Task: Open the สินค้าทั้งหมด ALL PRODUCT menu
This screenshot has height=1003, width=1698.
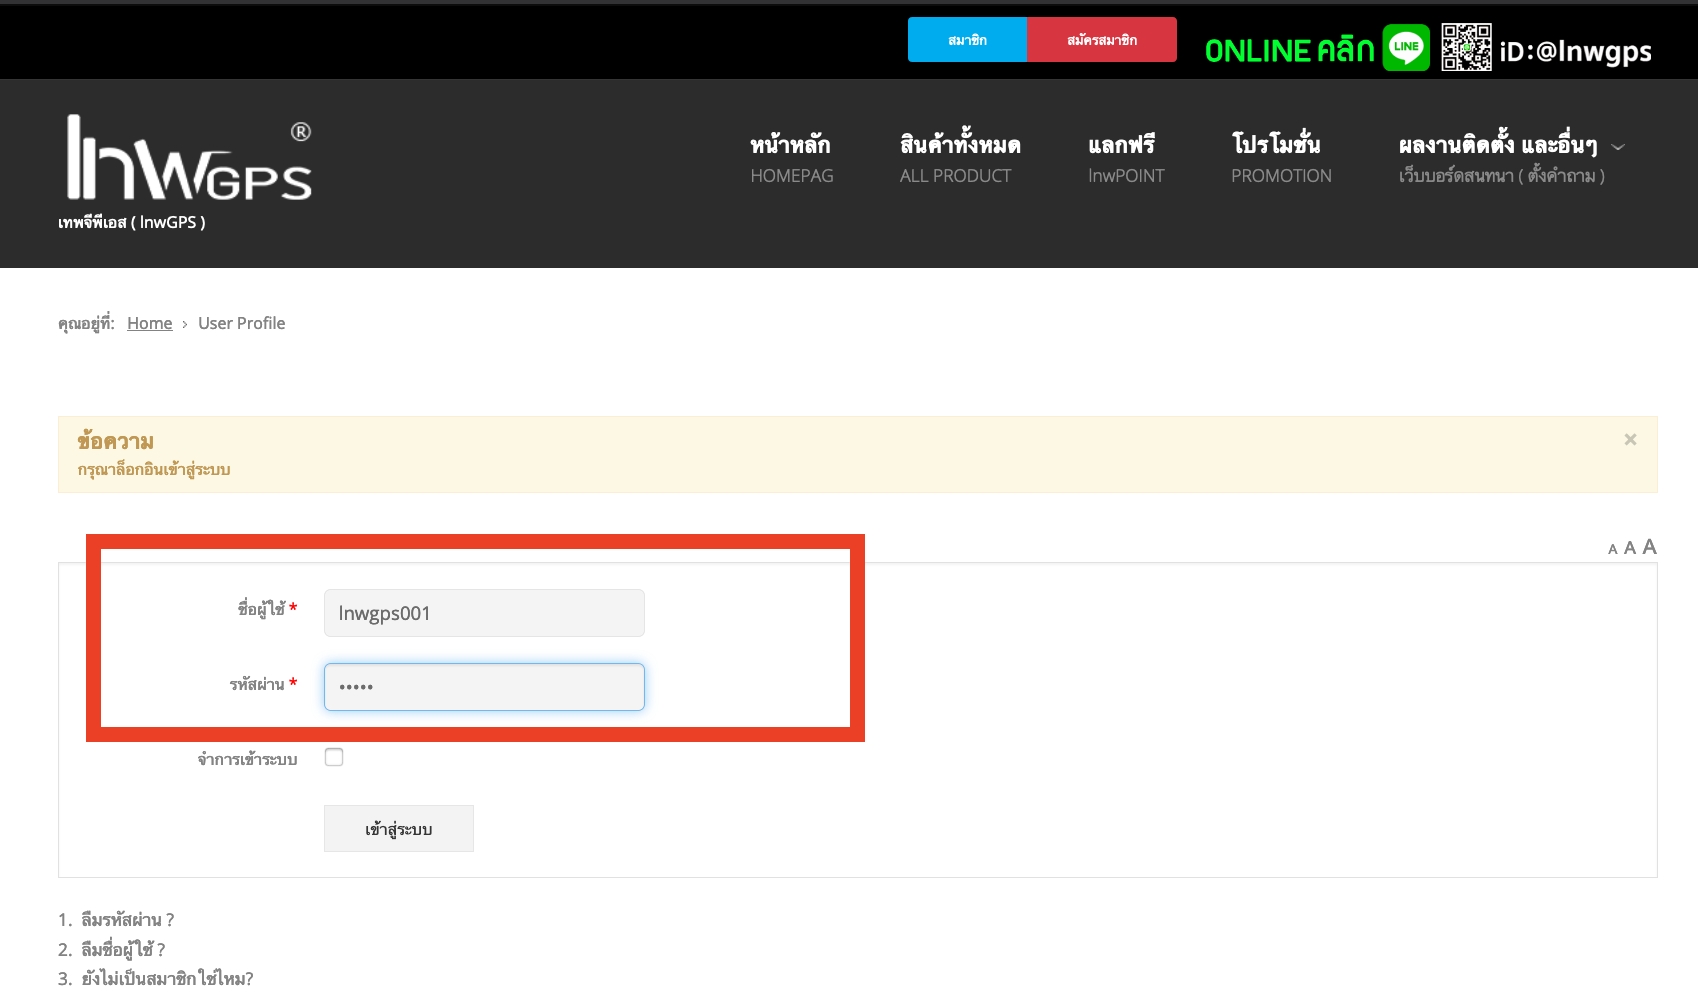Action: (959, 159)
